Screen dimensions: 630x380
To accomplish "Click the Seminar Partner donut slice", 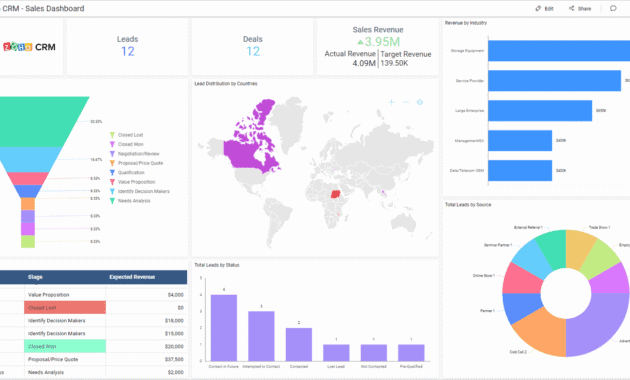I will tap(528, 260).
